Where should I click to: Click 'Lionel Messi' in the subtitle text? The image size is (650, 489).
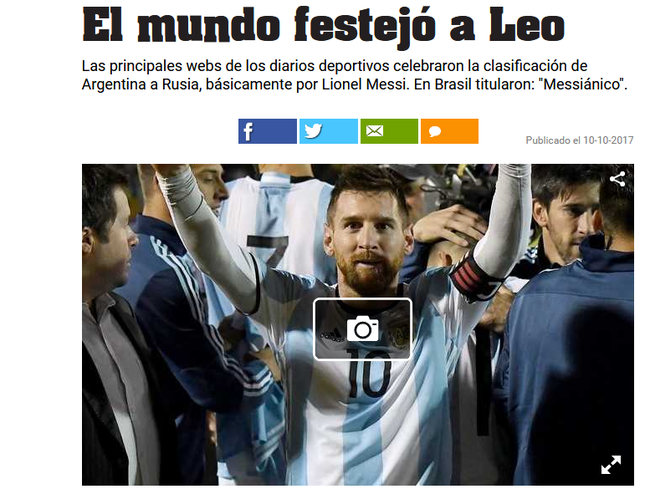[365, 85]
